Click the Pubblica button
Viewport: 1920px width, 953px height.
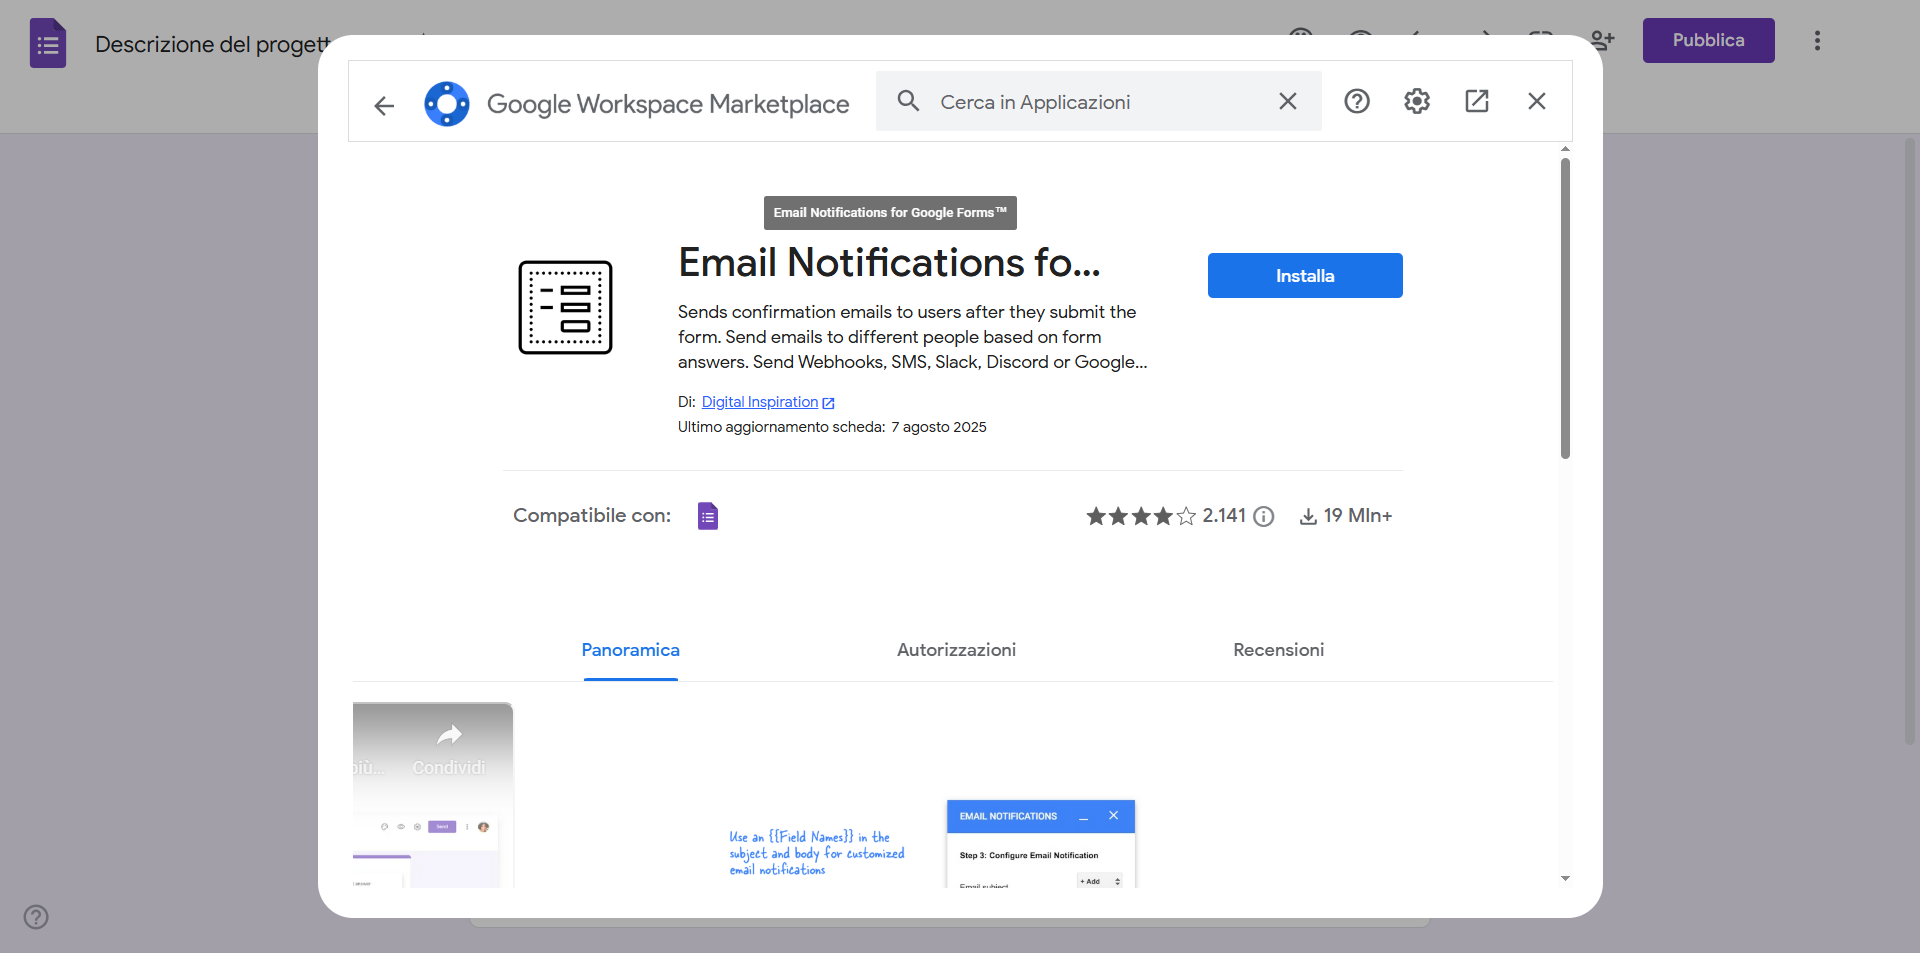pyautogui.click(x=1708, y=41)
